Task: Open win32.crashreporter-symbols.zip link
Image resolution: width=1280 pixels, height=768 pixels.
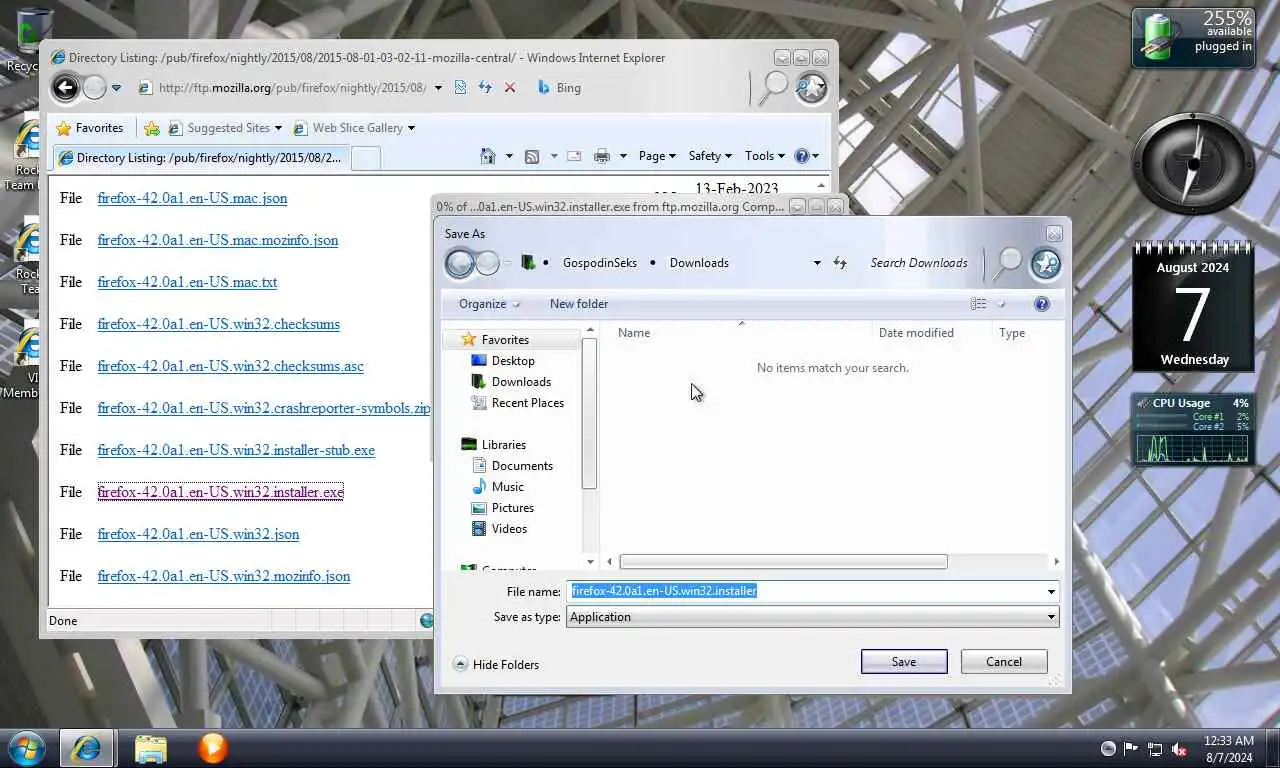Action: pos(264,408)
